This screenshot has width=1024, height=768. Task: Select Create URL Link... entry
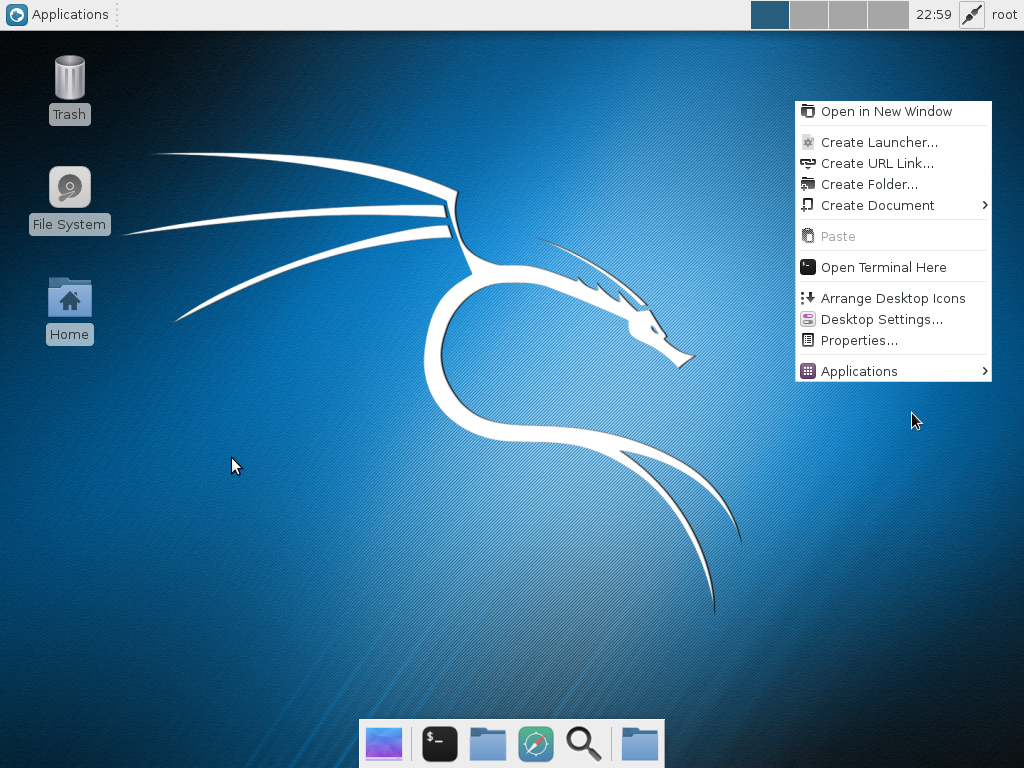(x=893, y=163)
